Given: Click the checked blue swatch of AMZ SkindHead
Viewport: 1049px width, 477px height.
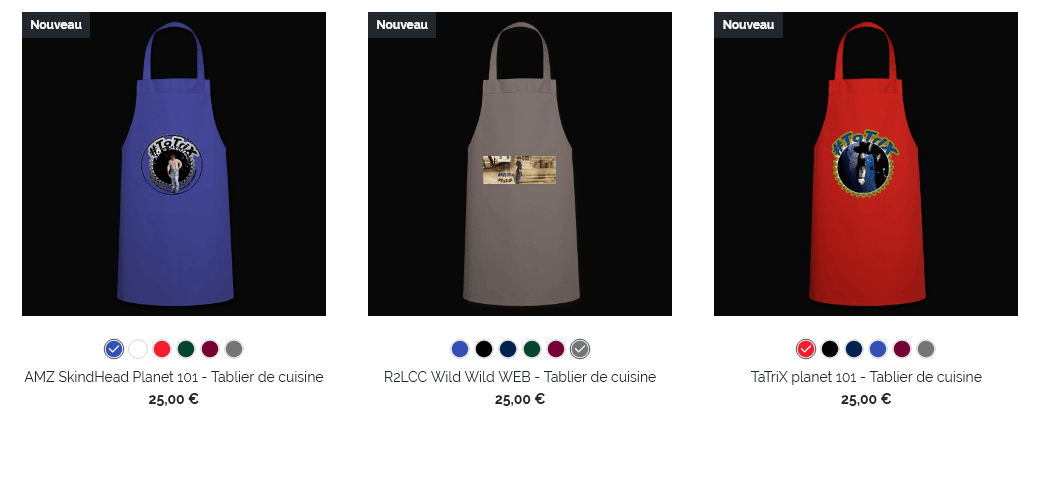Looking at the screenshot, I should (114, 349).
